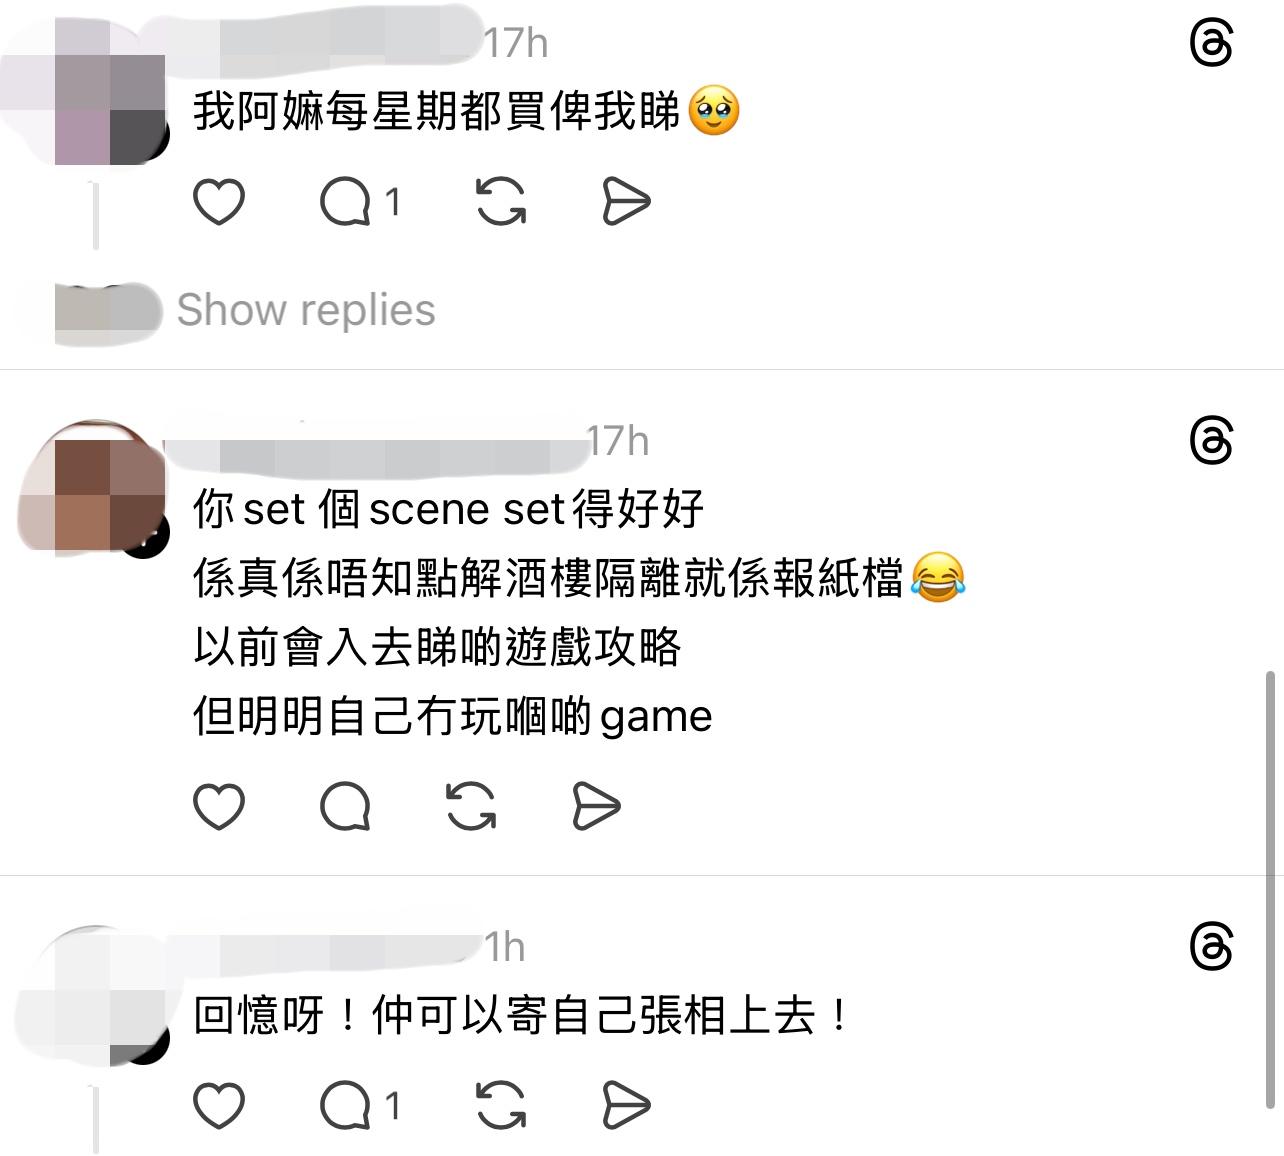
Task: Open replies on the grandma comment
Action: tap(360, 202)
